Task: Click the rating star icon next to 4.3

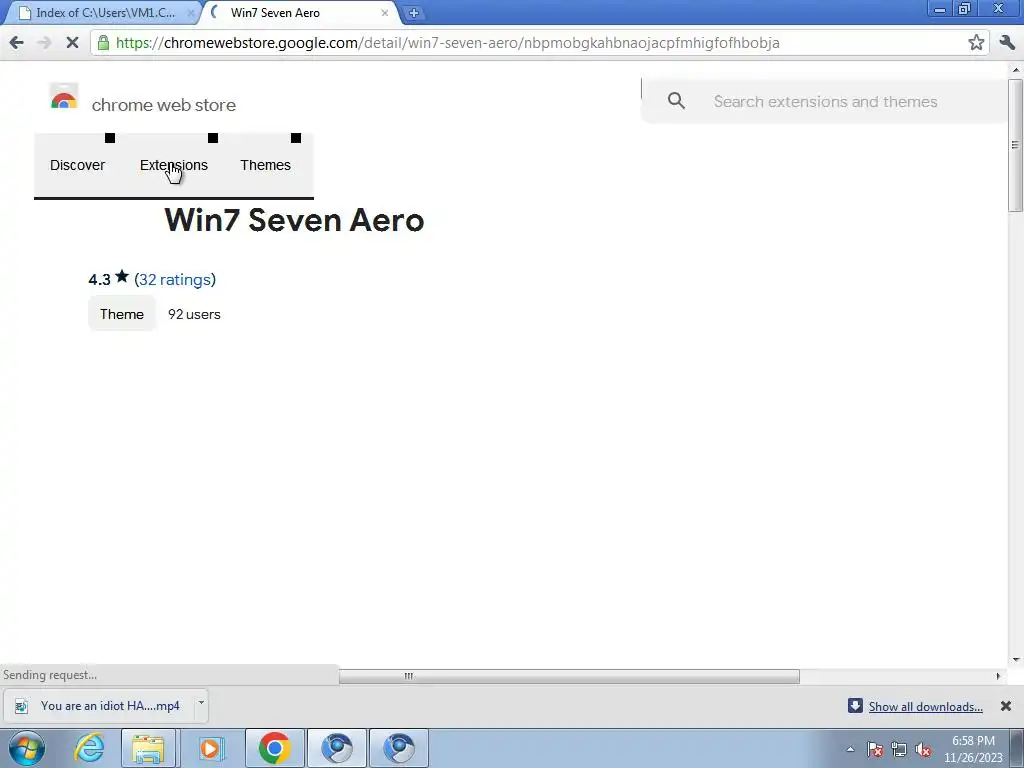Action: tap(122, 277)
